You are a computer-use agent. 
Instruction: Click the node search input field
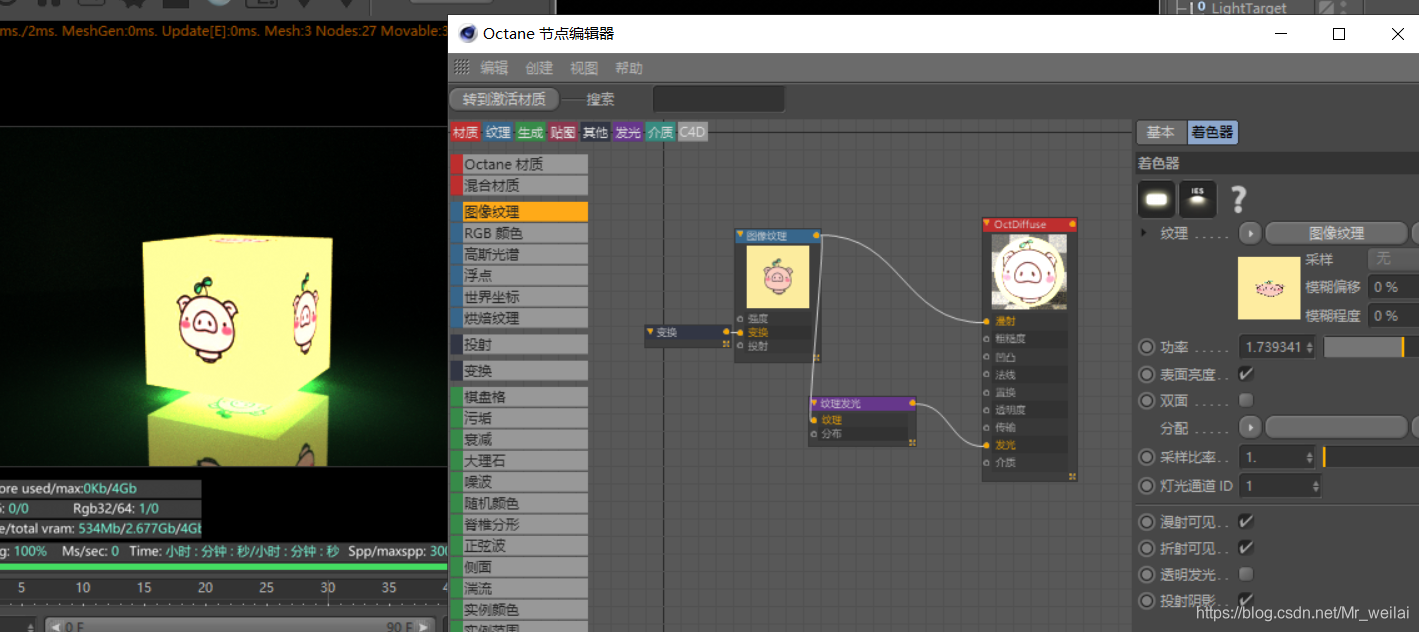718,99
